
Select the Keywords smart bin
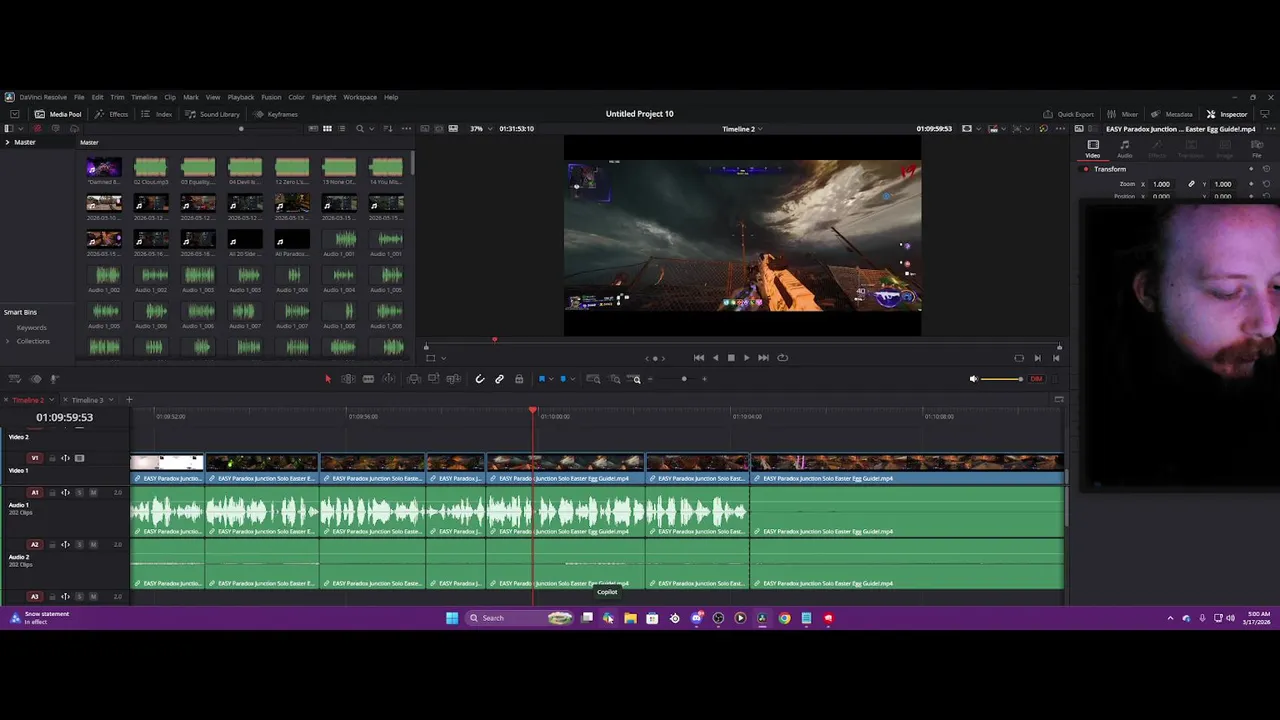[x=31, y=328]
